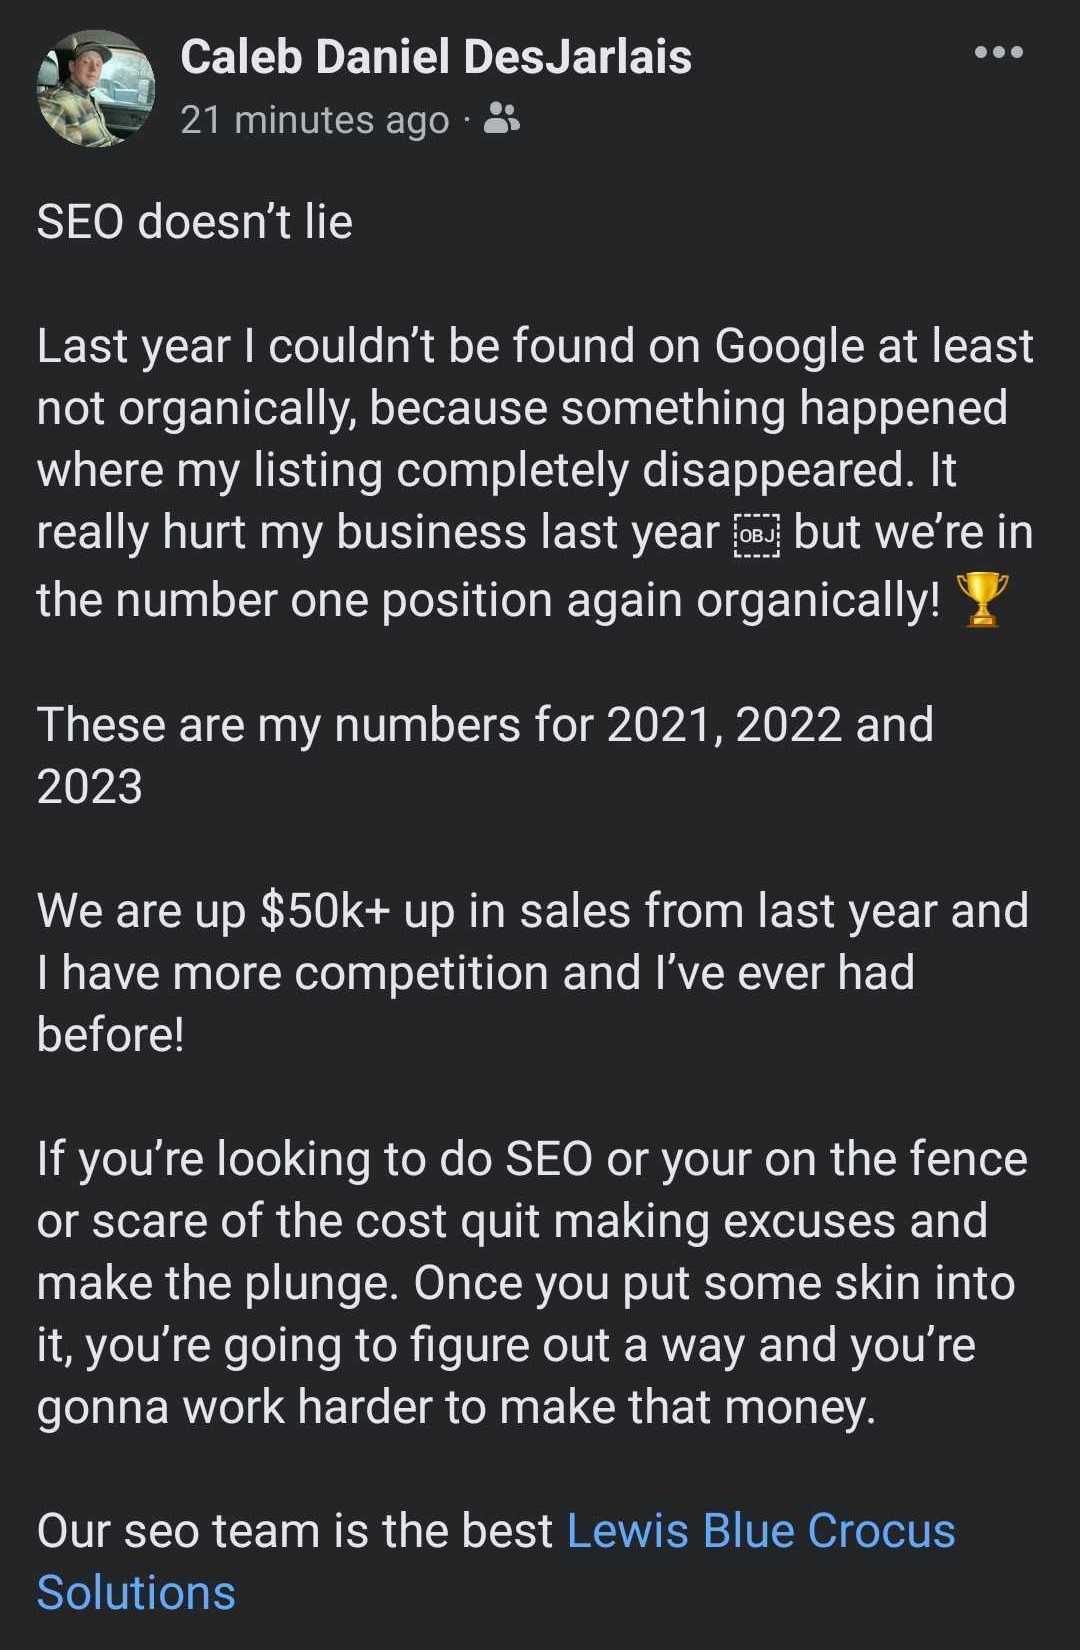Click the "SEO doesn't lie" headline text
1080x1650 pixels.
pyautogui.click(x=195, y=222)
